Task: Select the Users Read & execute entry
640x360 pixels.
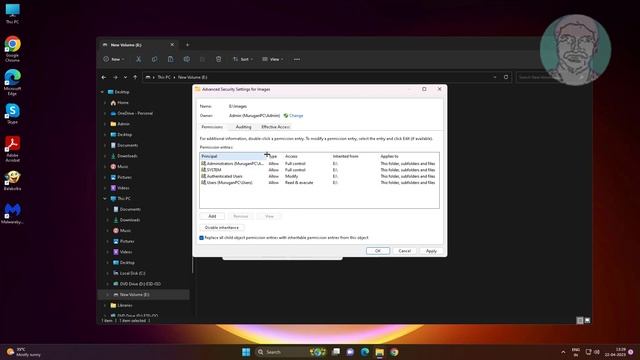Action: coord(319,182)
